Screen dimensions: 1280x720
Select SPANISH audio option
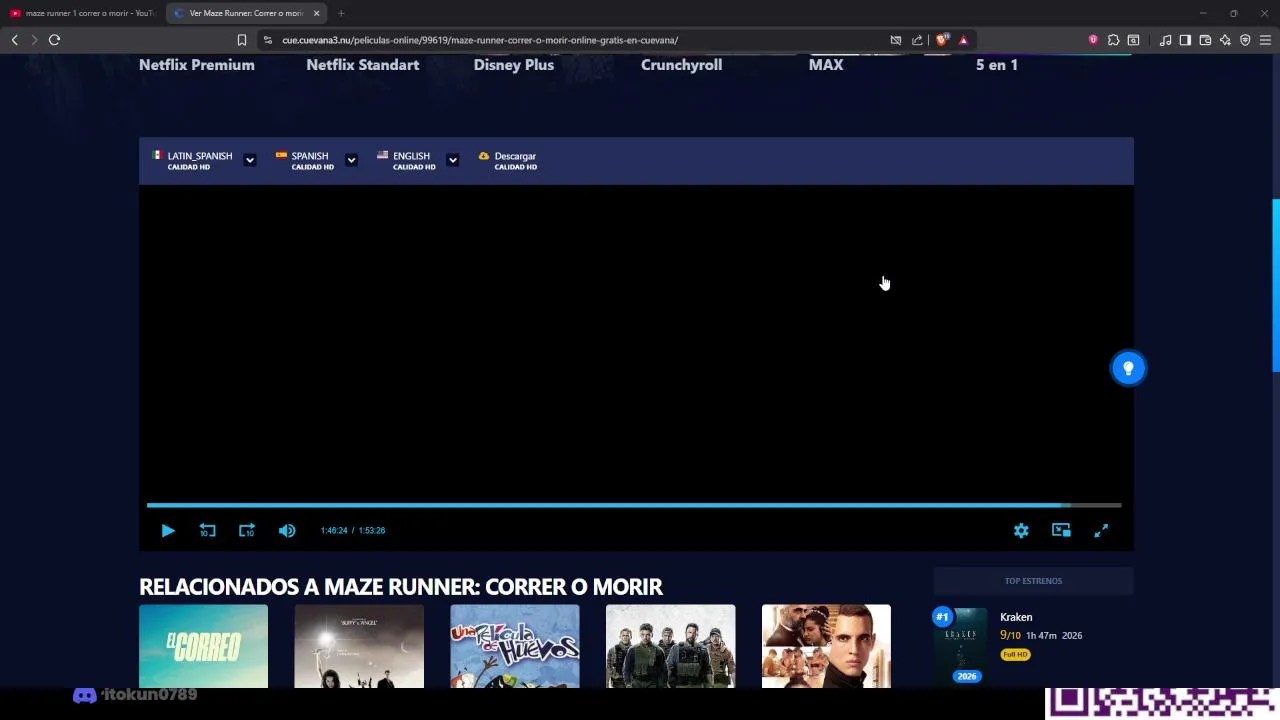[x=304, y=160]
